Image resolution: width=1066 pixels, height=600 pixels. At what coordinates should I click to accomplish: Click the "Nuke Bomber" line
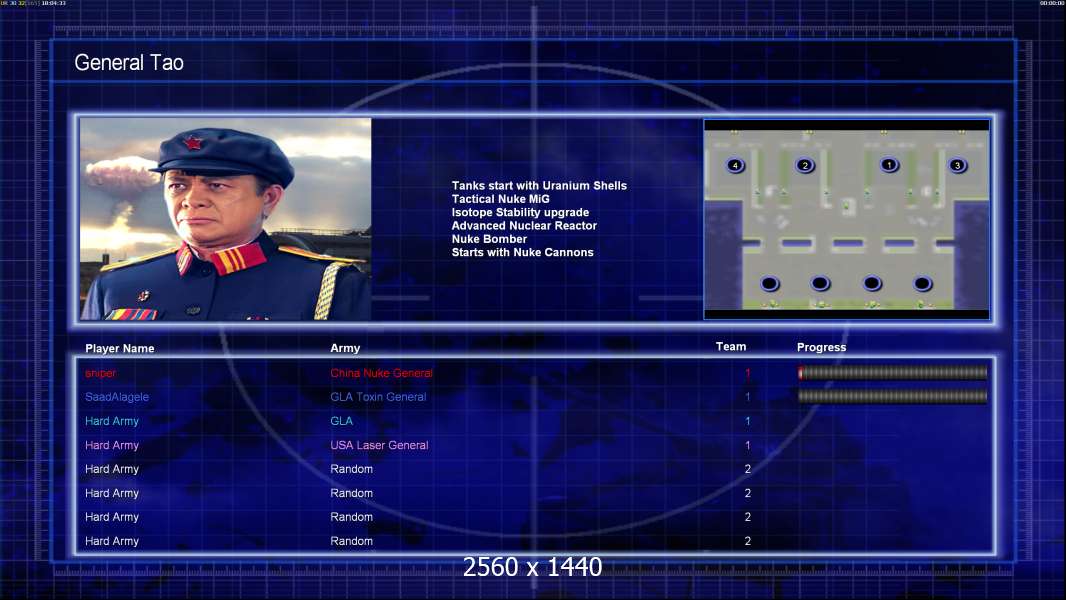point(489,239)
